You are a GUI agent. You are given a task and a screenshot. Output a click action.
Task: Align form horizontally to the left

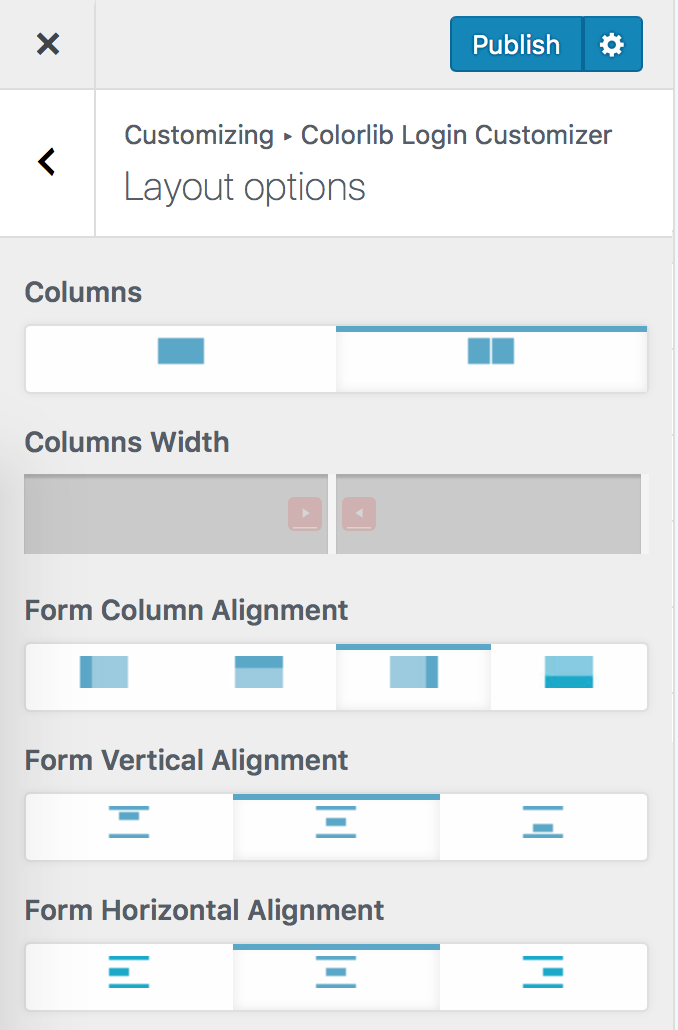click(x=129, y=977)
